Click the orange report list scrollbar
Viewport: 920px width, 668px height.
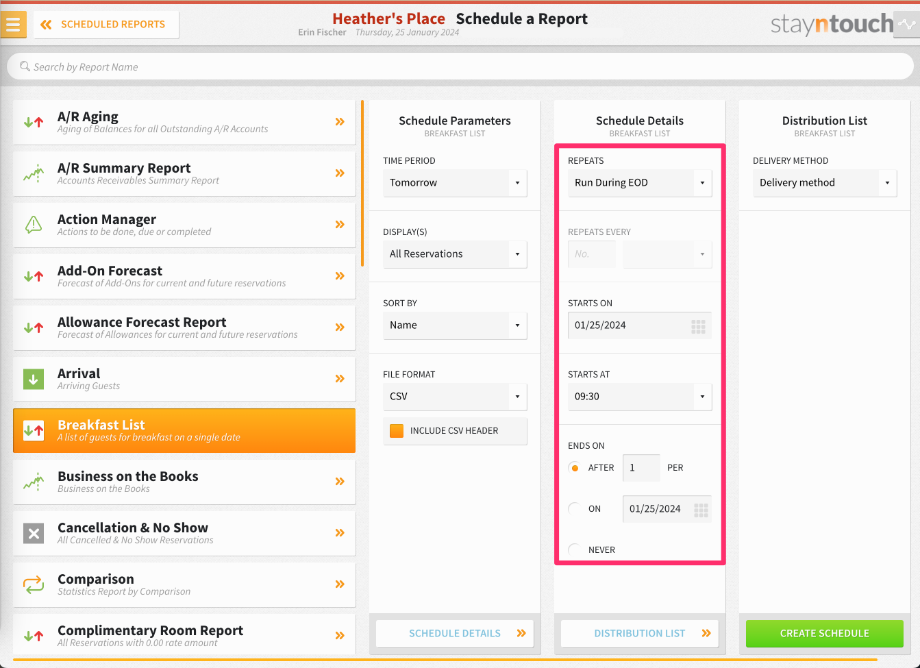(x=363, y=183)
